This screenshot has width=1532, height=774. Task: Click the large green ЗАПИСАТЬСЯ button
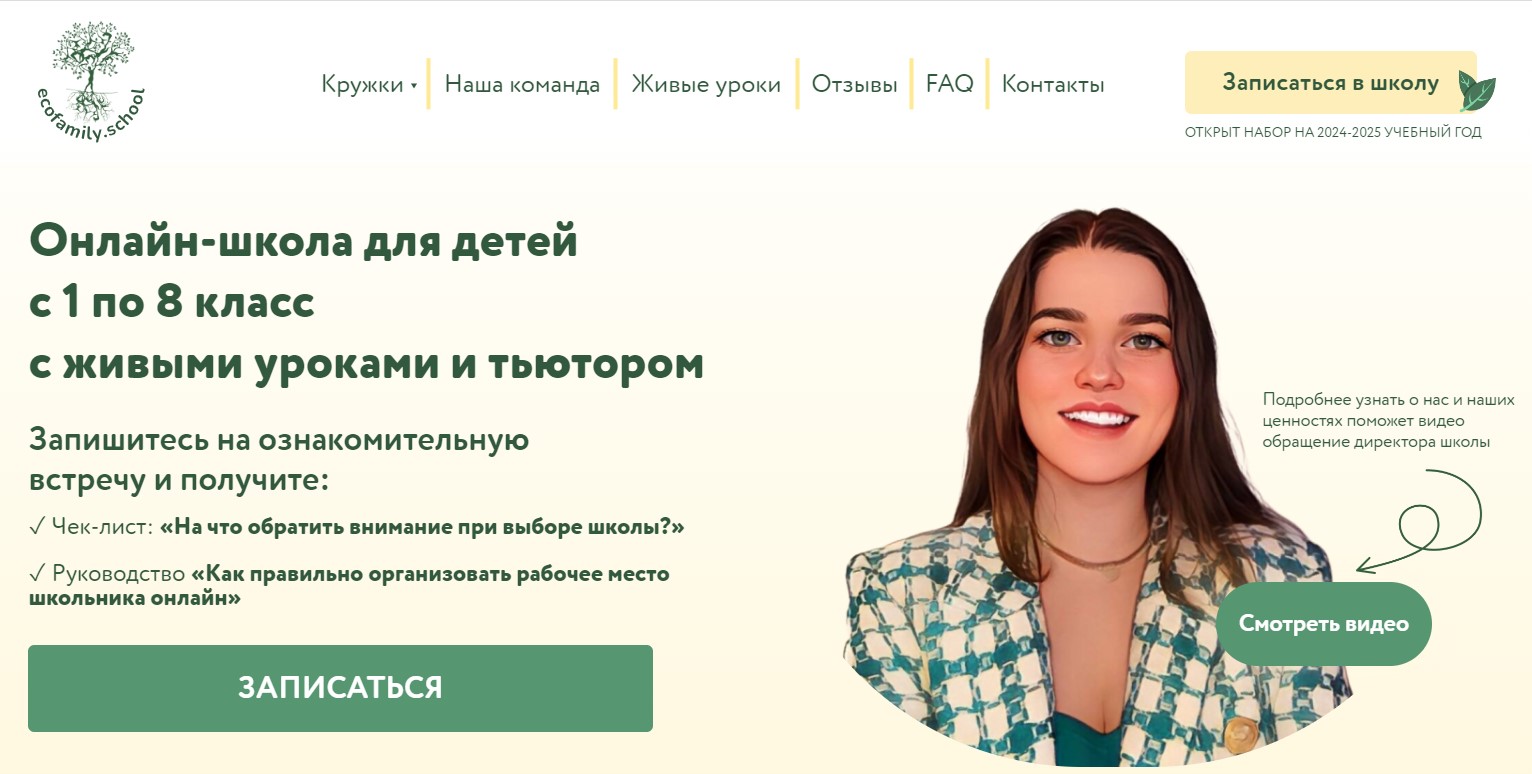tap(340, 688)
